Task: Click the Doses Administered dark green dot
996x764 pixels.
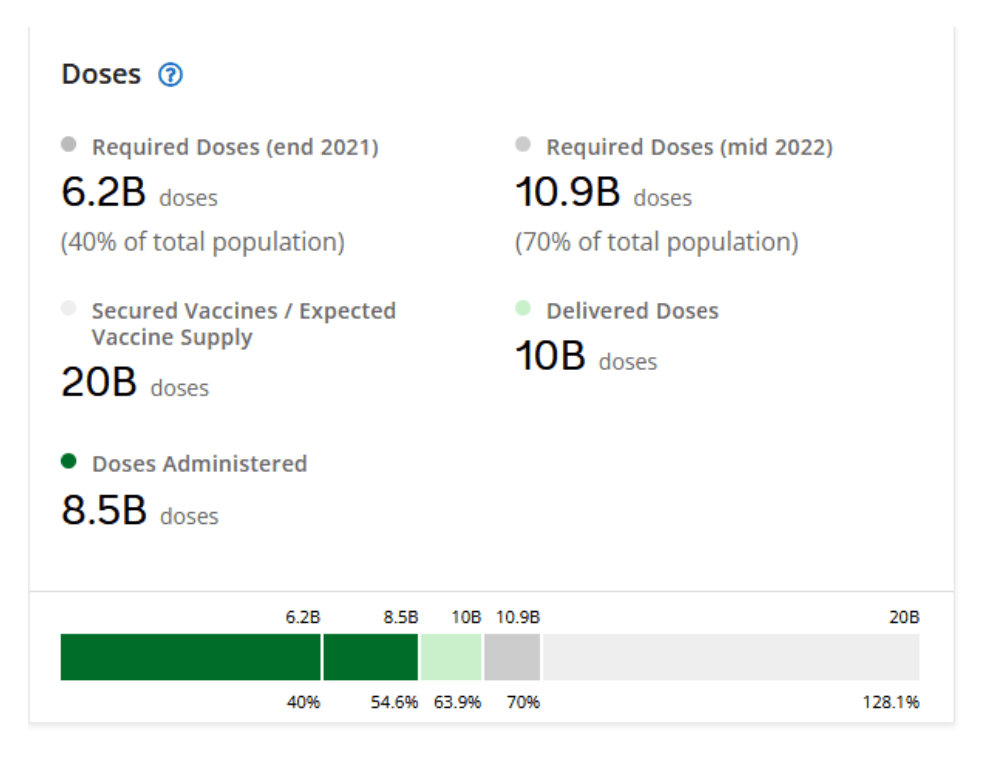Action: (x=68, y=462)
